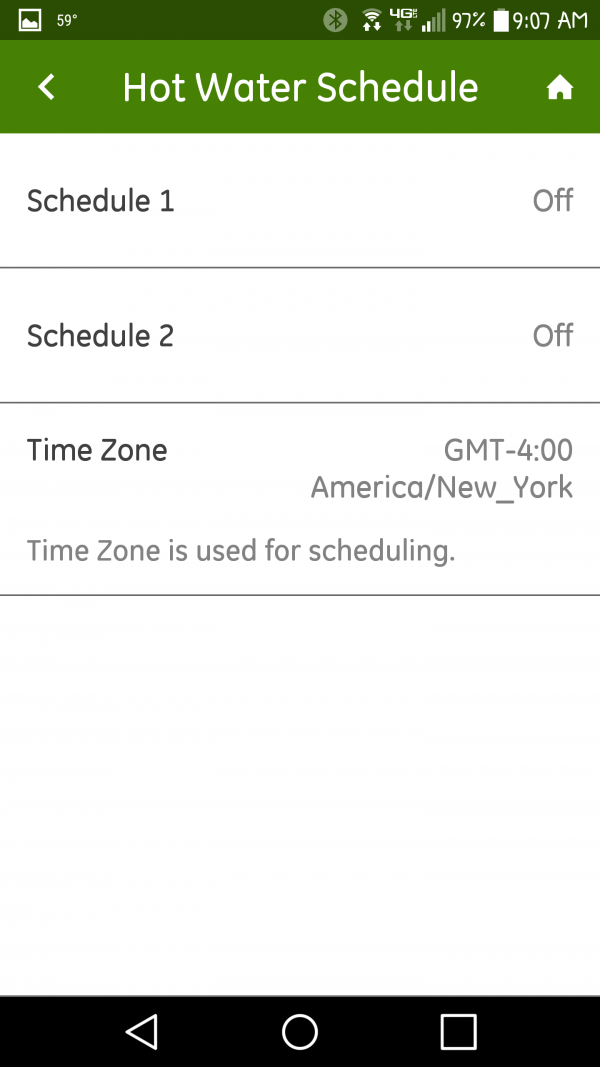
Task: Open recent apps square button
Action: coord(459,1032)
